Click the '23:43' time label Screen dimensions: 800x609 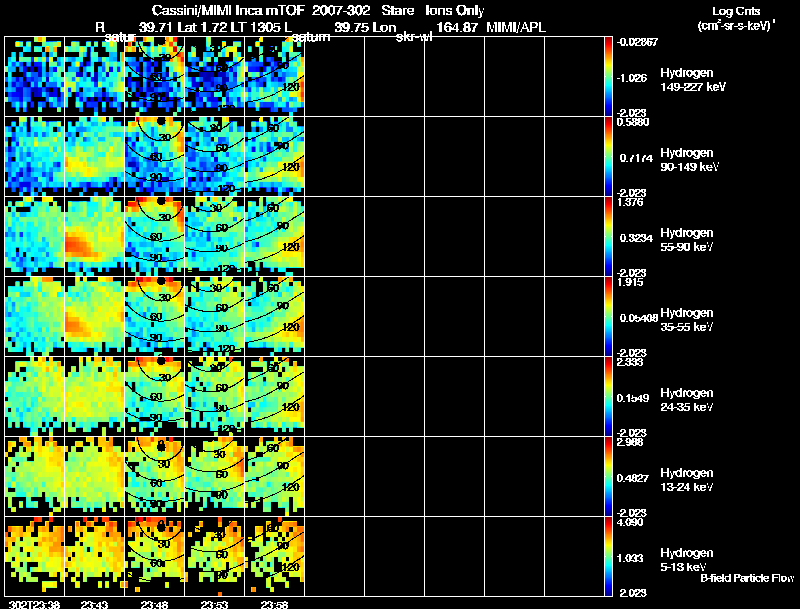point(94,604)
